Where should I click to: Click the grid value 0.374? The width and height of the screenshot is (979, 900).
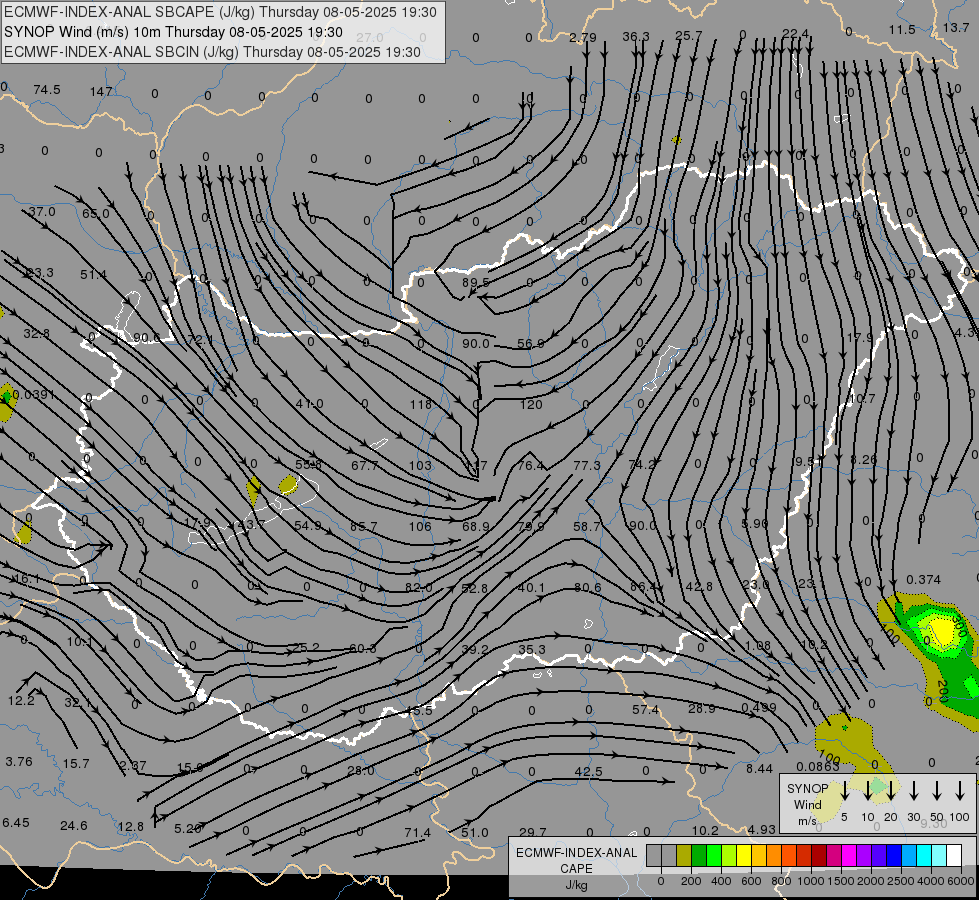pyautogui.click(x=923, y=580)
